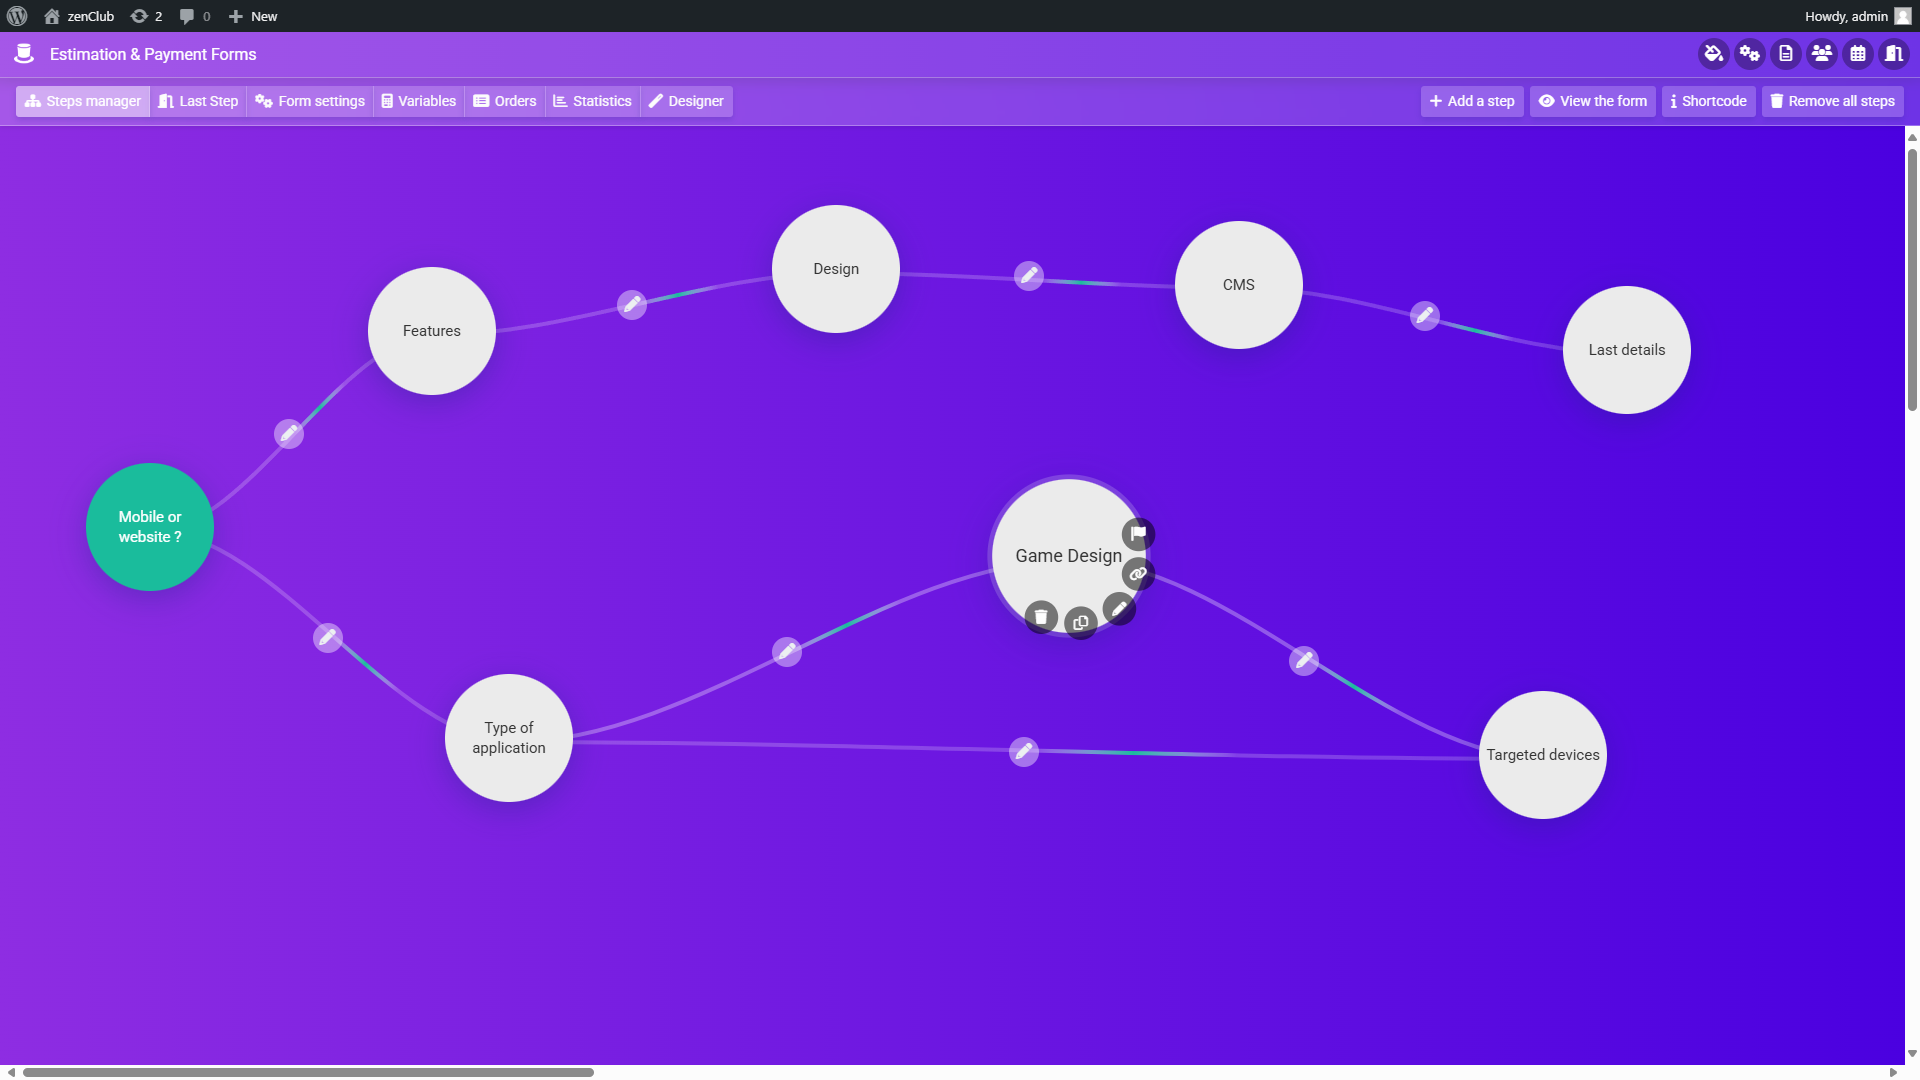Click the document page icon in header
Viewport: 1920px width, 1080px height.
1786,54
